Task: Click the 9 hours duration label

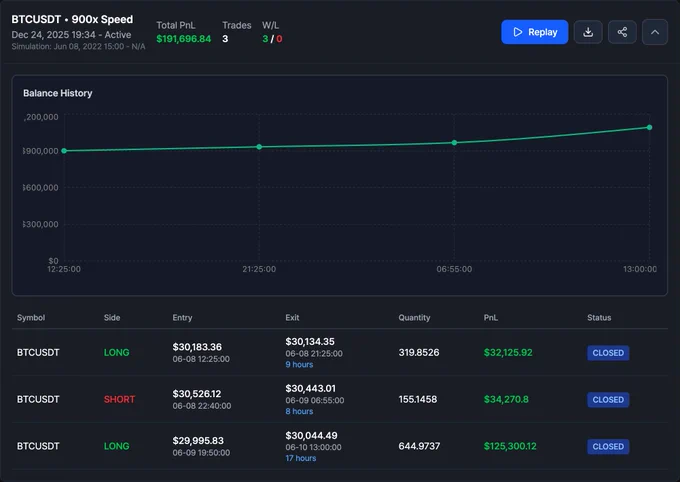Action: tap(299, 364)
